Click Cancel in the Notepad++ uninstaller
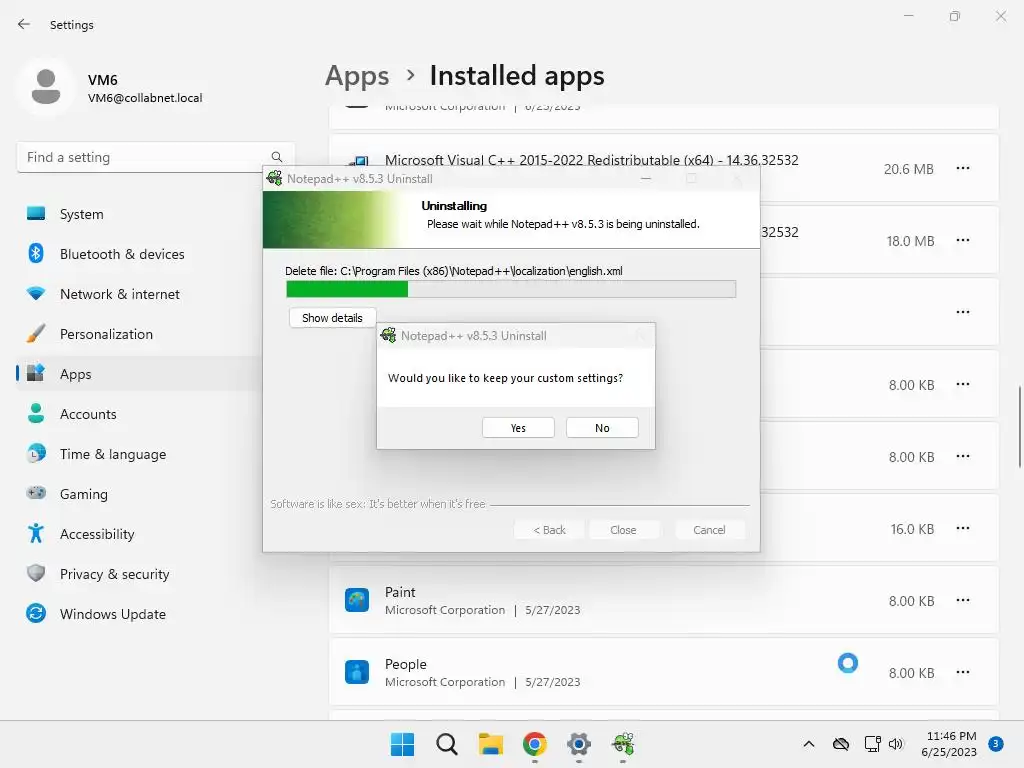 point(709,530)
